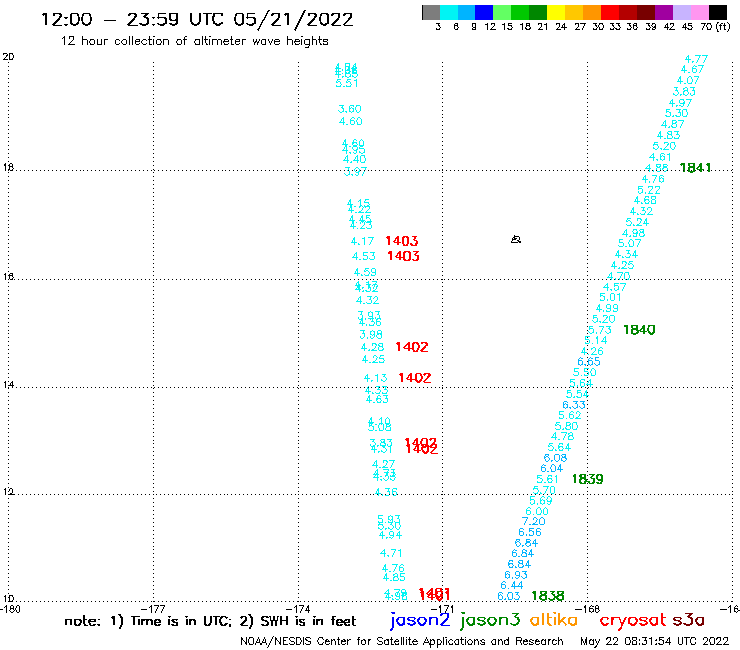Click the jason3 satellite label
The width and height of the screenshot is (740, 650).
(490, 620)
